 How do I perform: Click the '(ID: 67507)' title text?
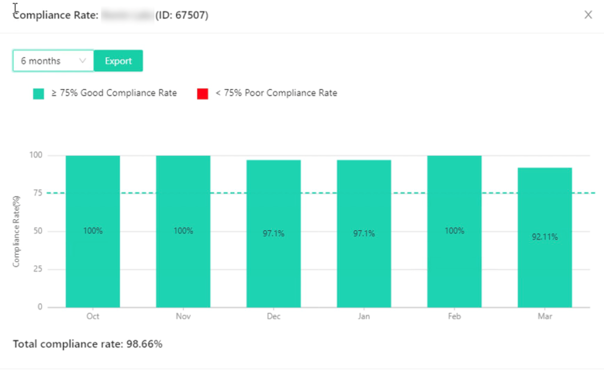click(x=182, y=15)
